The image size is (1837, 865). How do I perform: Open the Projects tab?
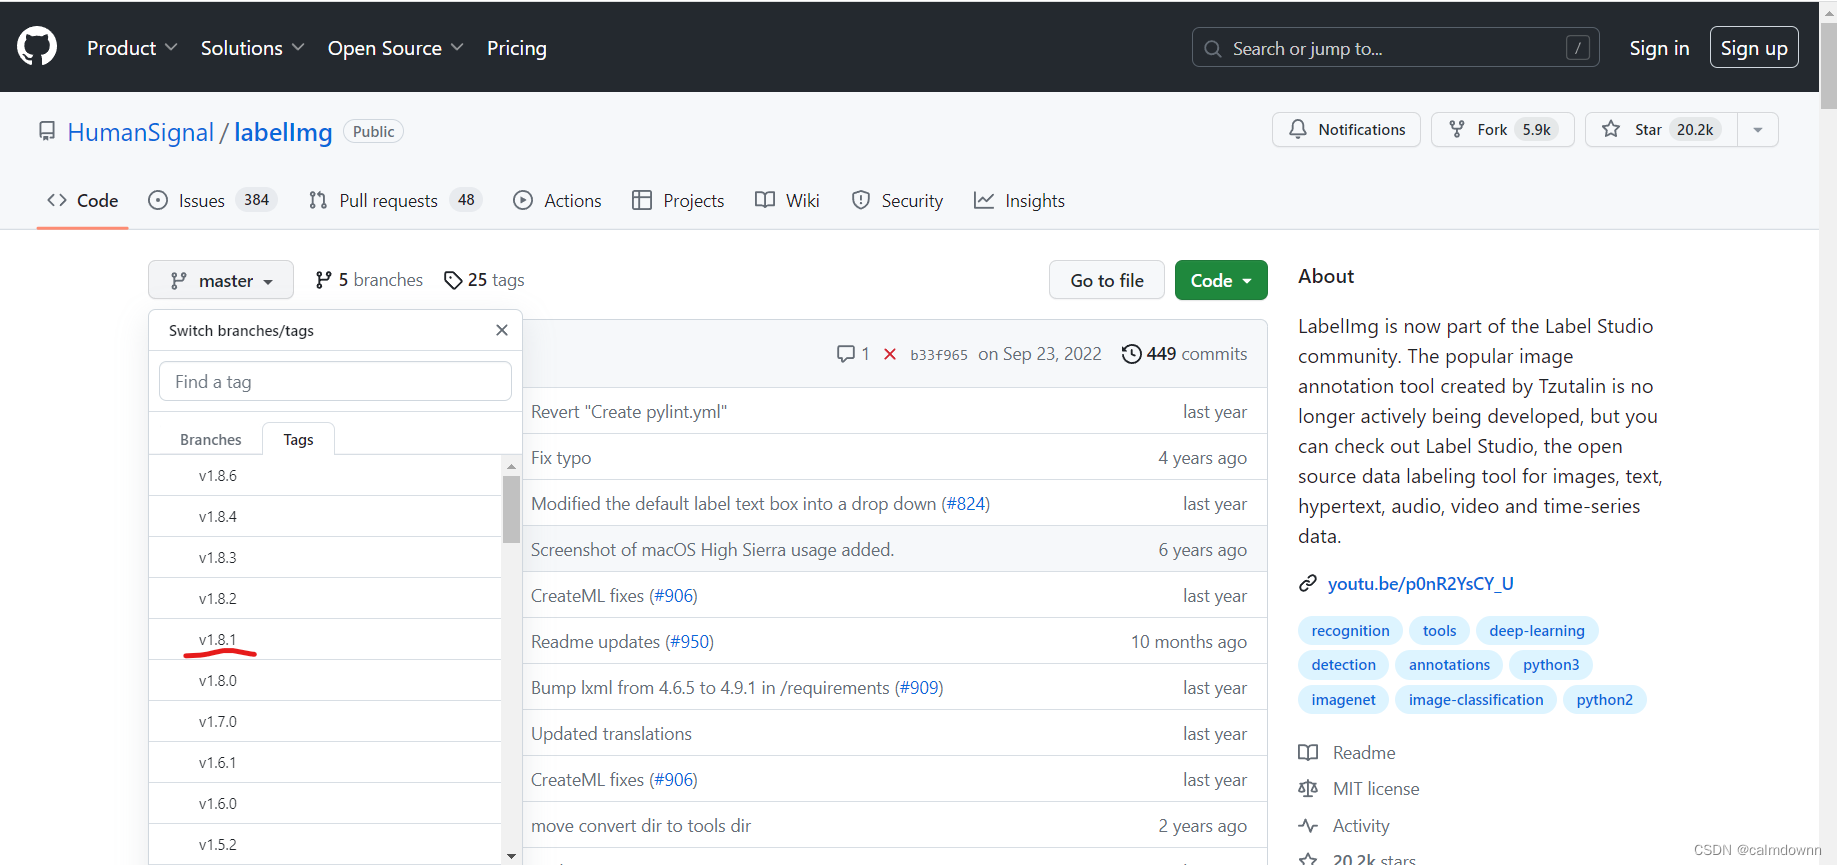(678, 200)
